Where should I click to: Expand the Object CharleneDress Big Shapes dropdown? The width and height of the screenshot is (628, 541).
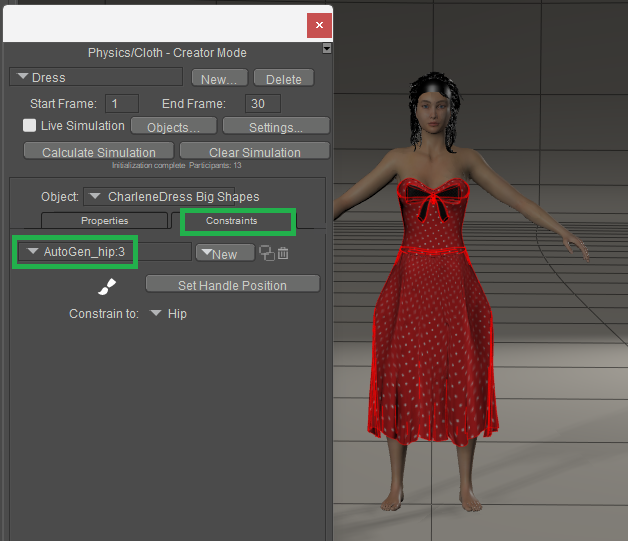click(x=160, y=197)
